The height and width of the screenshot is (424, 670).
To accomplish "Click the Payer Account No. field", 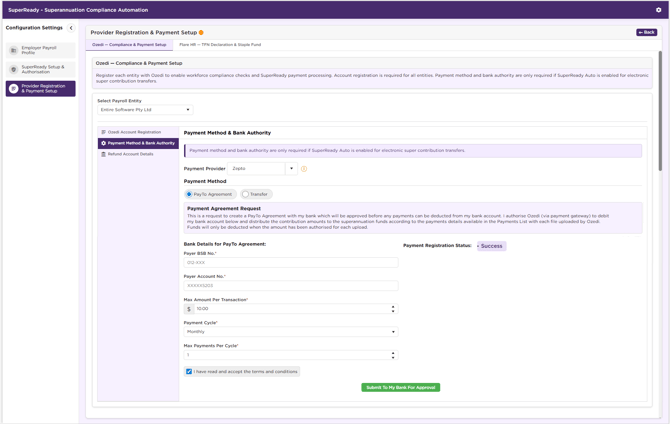I will click(291, 286).
